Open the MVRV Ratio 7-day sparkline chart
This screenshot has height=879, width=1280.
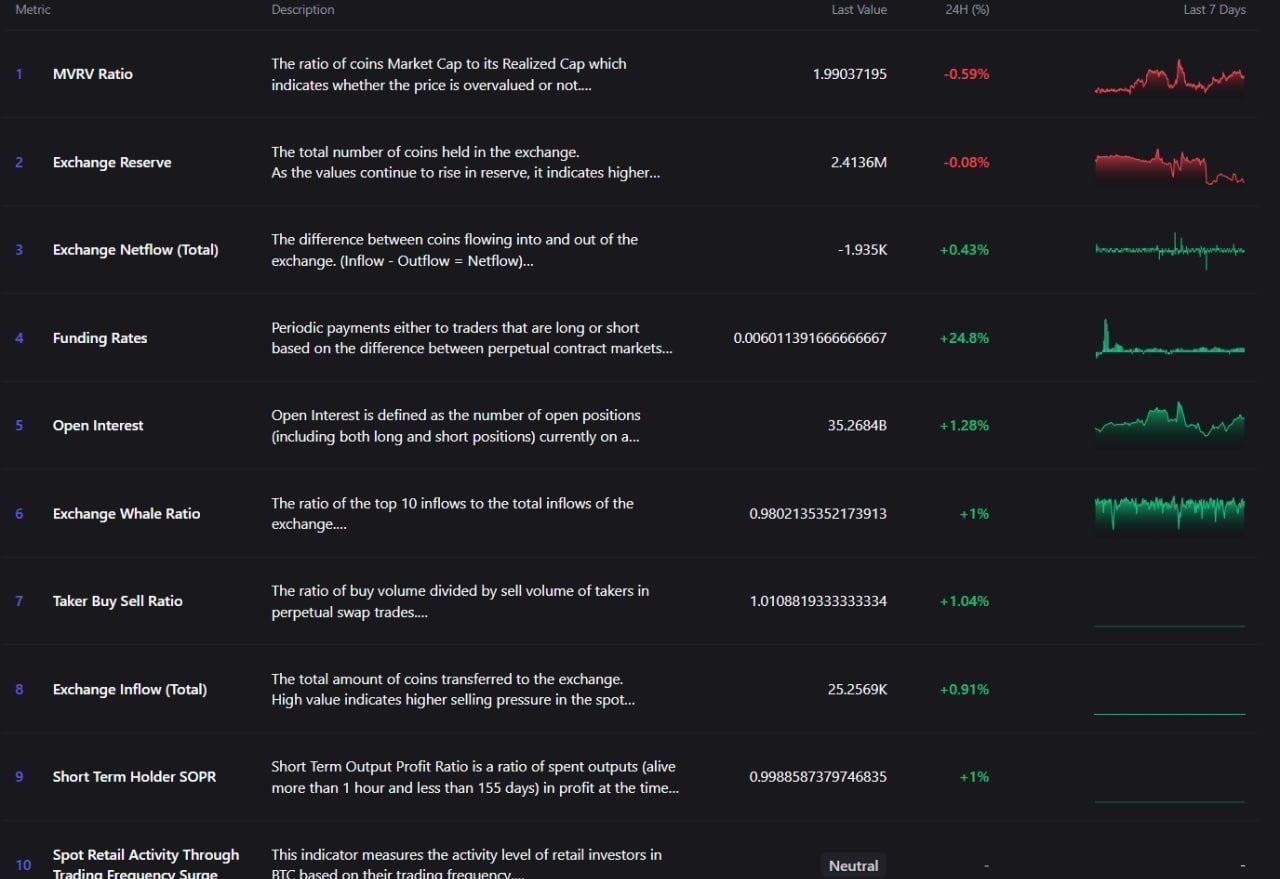1170,78
